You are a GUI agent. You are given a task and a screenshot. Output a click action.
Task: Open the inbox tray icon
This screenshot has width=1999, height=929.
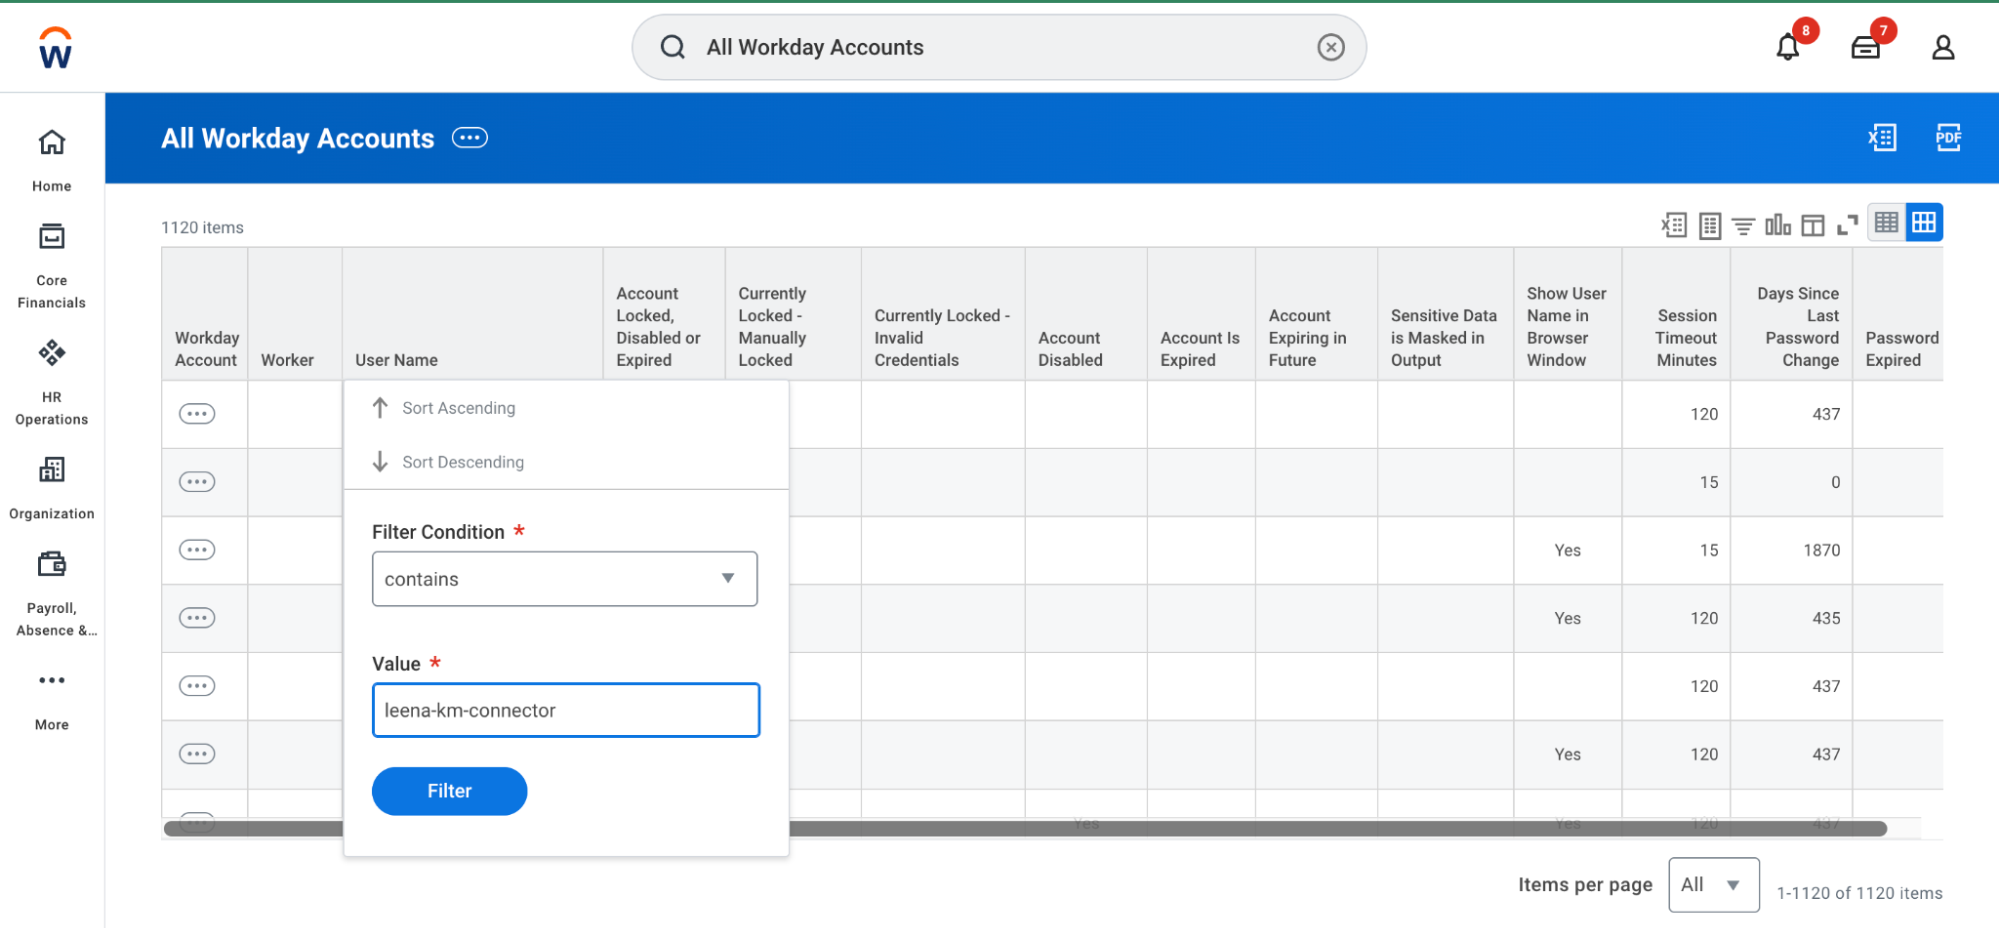[1865, 47]
